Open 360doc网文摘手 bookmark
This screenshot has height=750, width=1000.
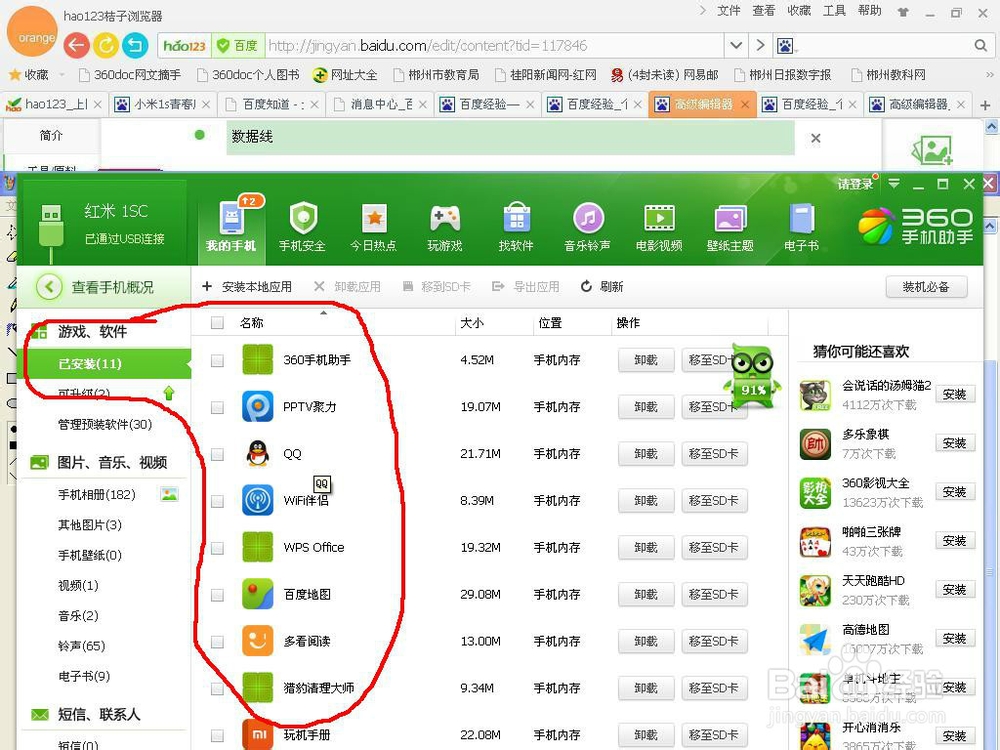tap(129, 75)
